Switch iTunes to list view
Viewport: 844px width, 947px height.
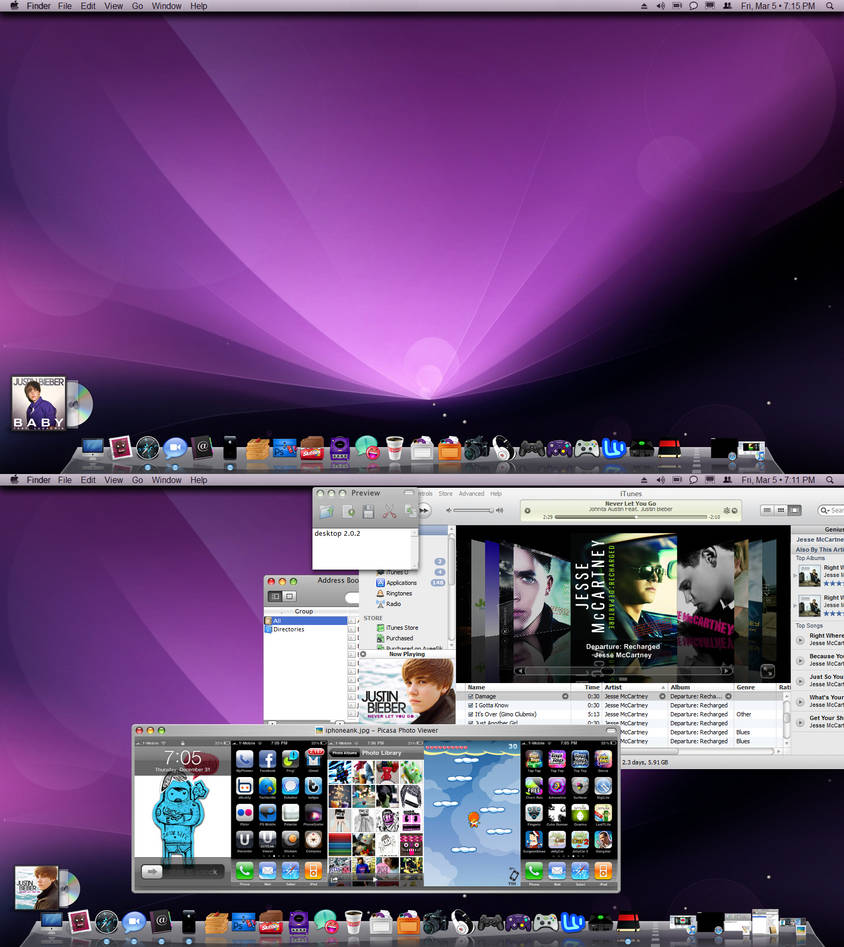click(x=767, y=510)
